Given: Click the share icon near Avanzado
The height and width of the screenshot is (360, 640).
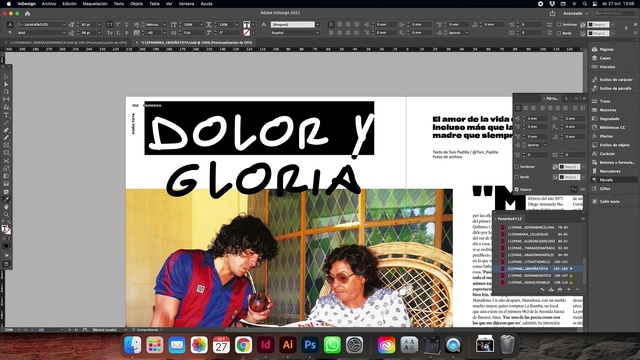Looking at the screenshot, I should tap(552, 13).
